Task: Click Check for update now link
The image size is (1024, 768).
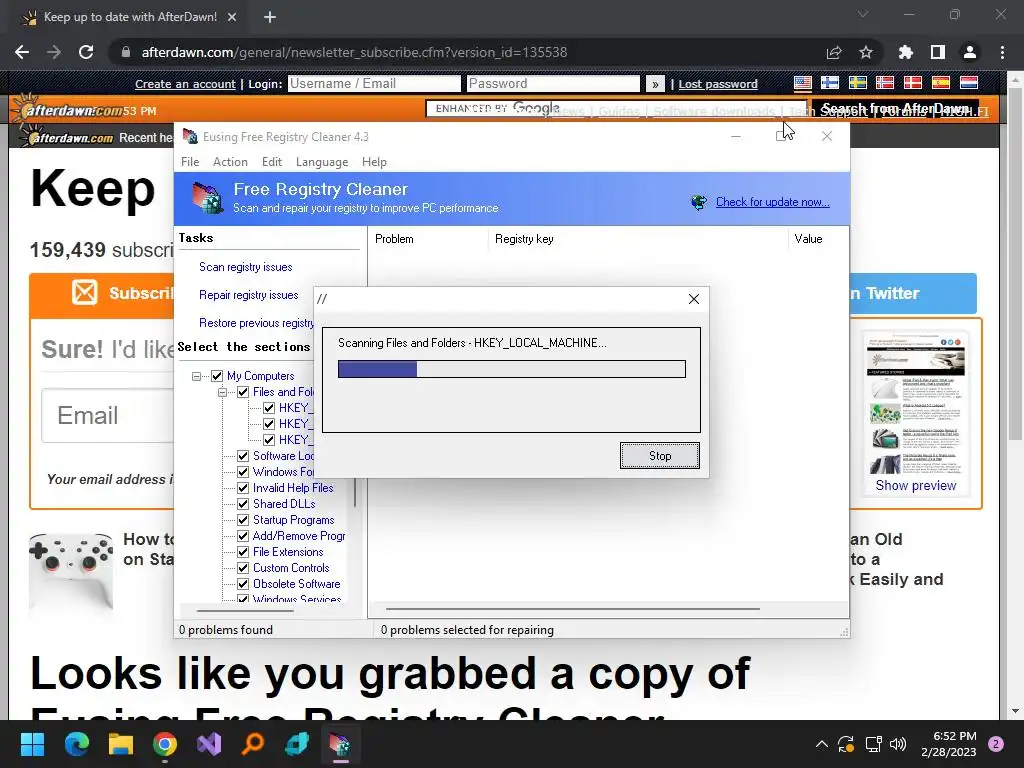Action: coord(773,202)
